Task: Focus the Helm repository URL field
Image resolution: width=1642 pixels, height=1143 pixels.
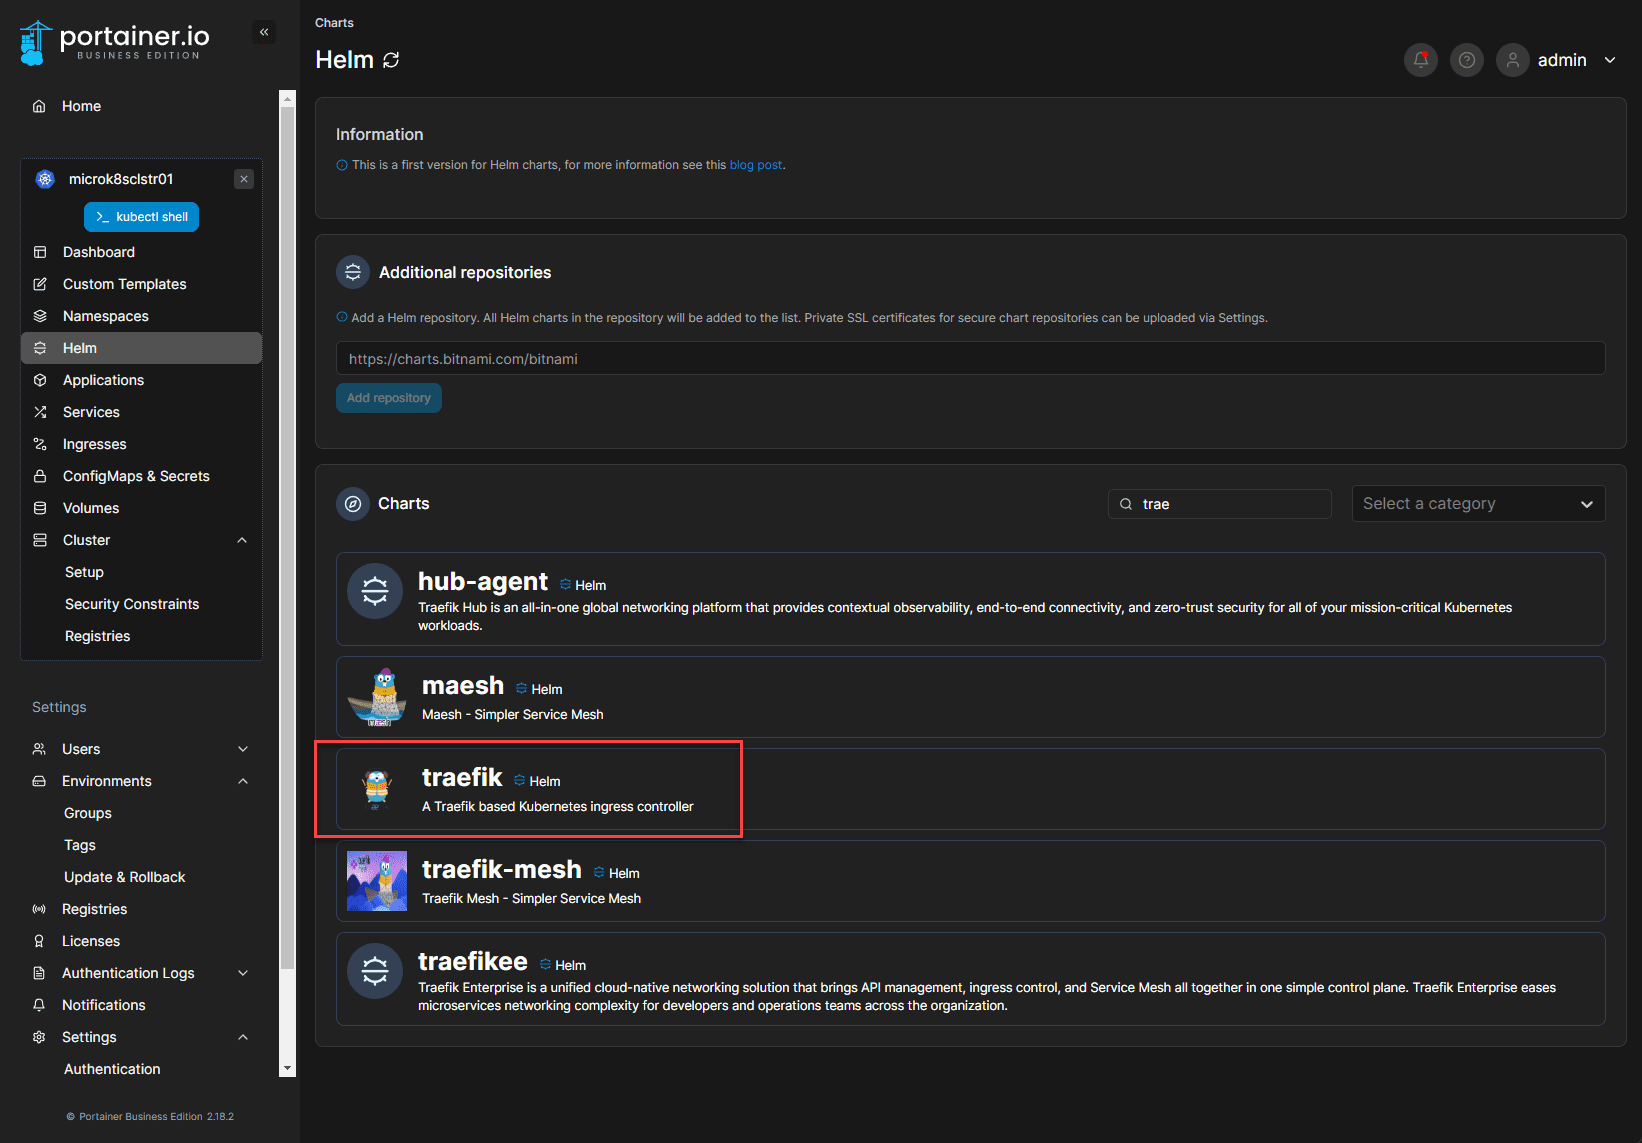Action: (970, 359)
